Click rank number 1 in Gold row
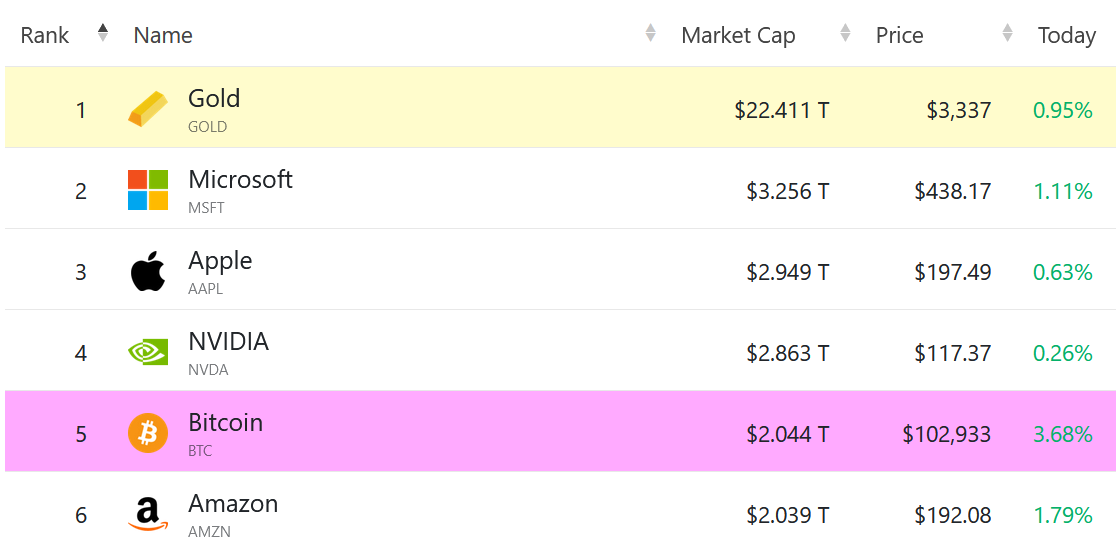This screenshot has height=547, width=1116. (80, 110)
